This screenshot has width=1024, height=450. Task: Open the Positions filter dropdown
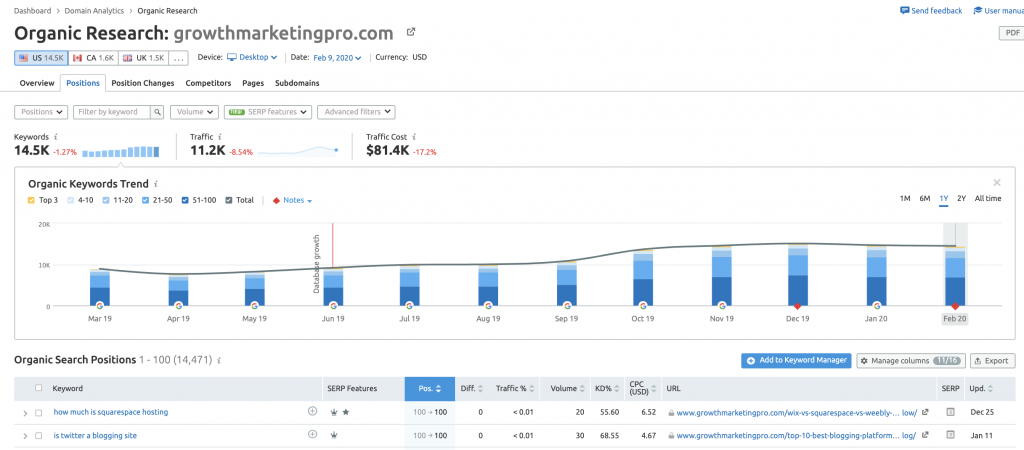coord(41,112)
